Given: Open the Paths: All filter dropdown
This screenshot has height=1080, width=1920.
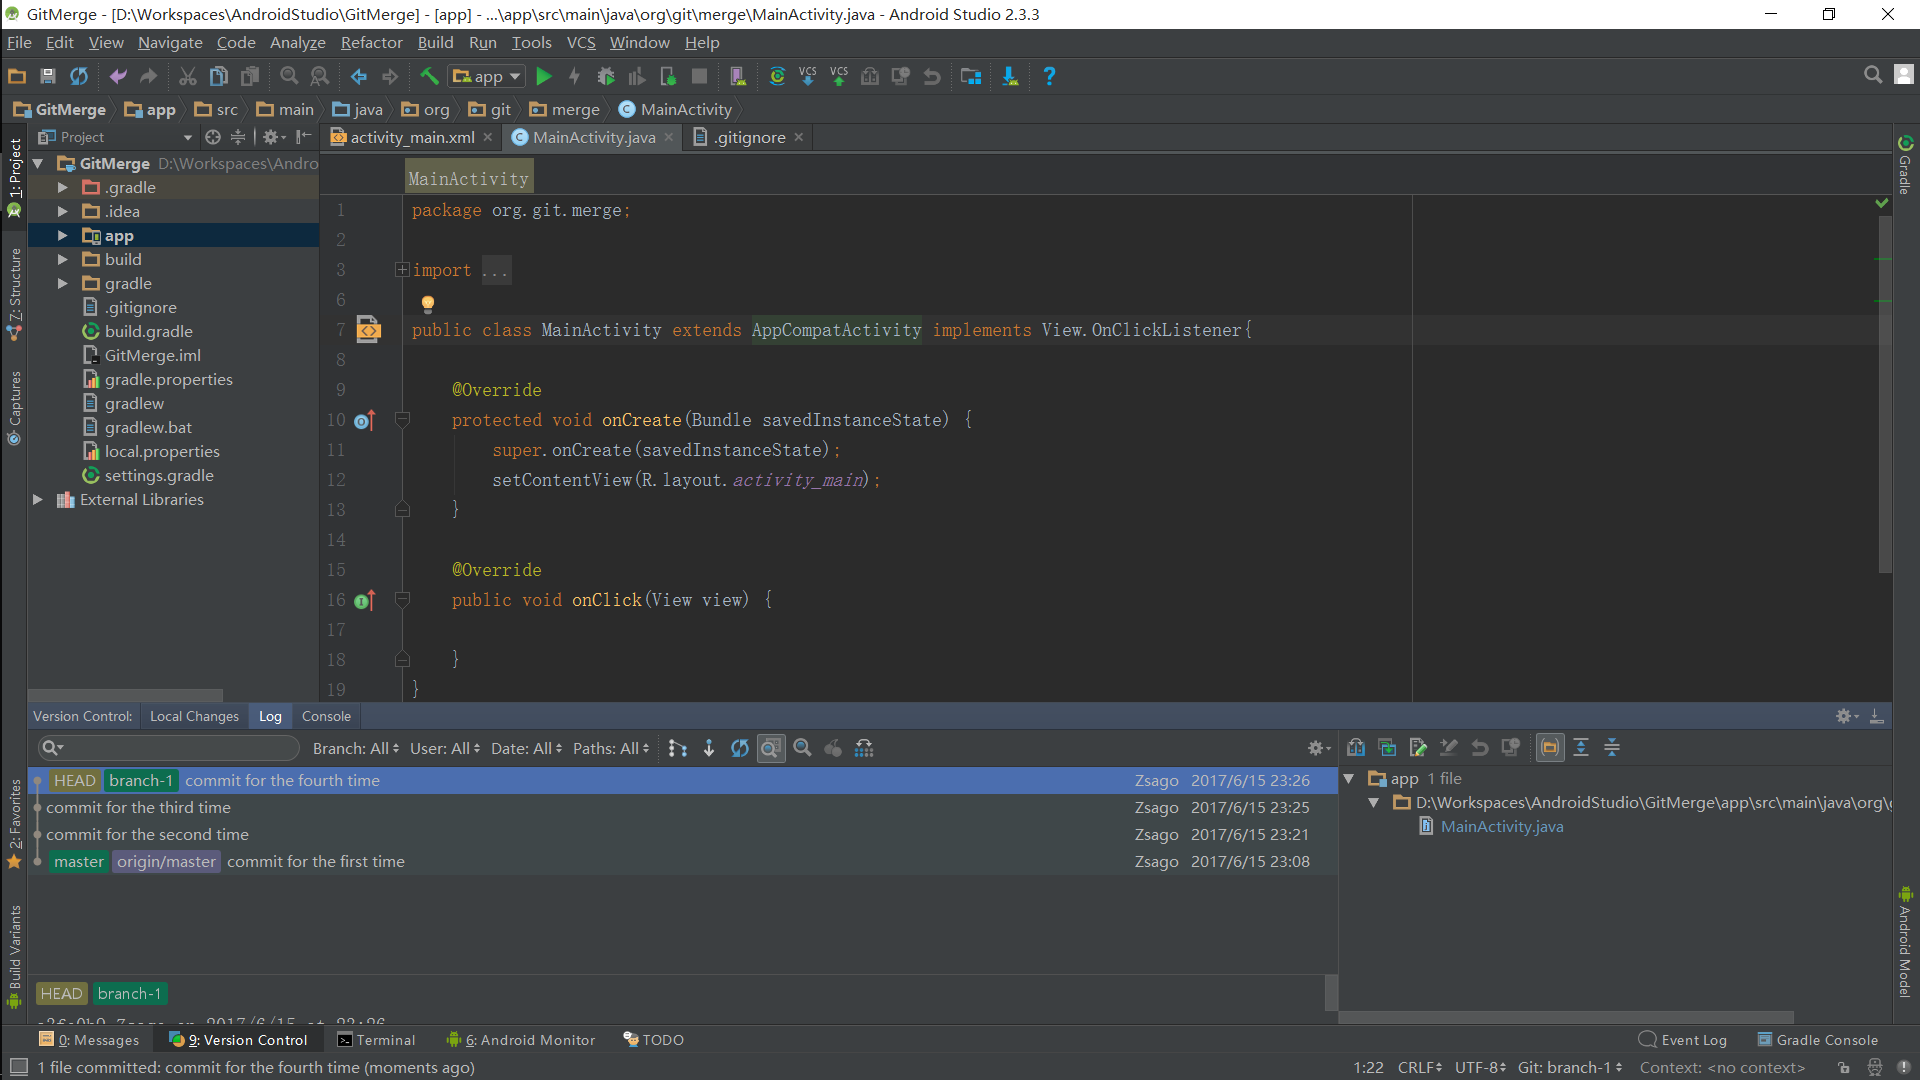Looking at the screenshot, I should pyautogui.click(x=611, y=748).
